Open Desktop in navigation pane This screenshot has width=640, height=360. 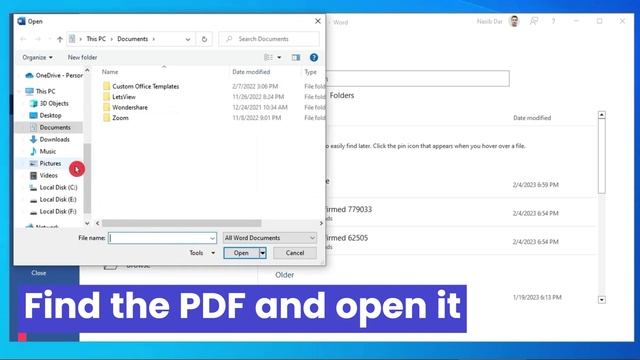46,116
